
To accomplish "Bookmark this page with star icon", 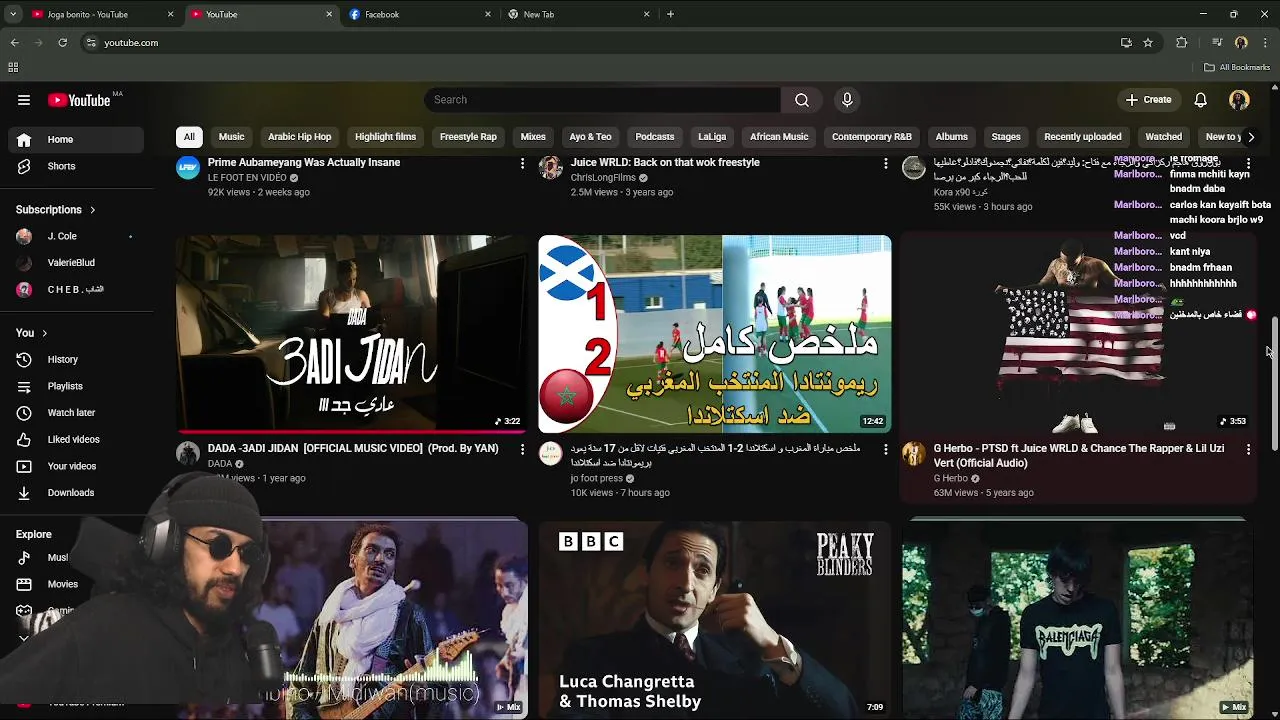I will (x=1148, y=43).
